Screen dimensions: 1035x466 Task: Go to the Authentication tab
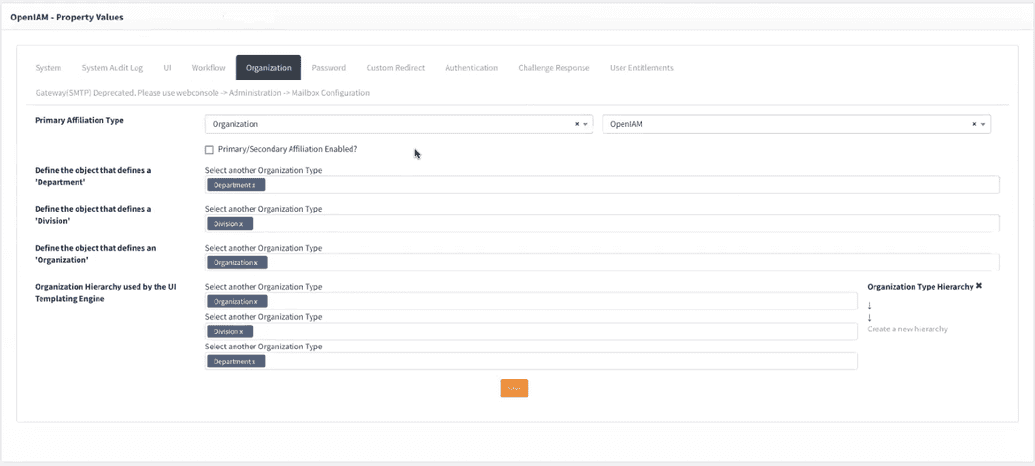click(x=471, y=68)
